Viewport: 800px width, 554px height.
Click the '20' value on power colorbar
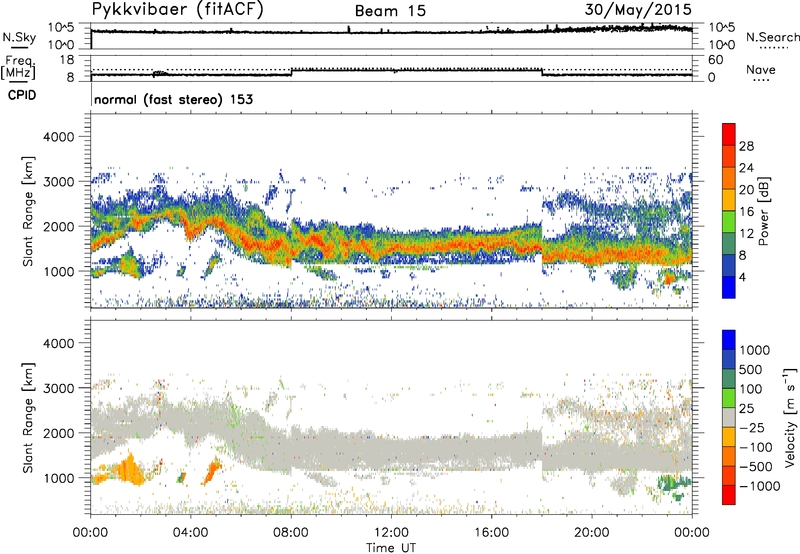tap(746, 190)
